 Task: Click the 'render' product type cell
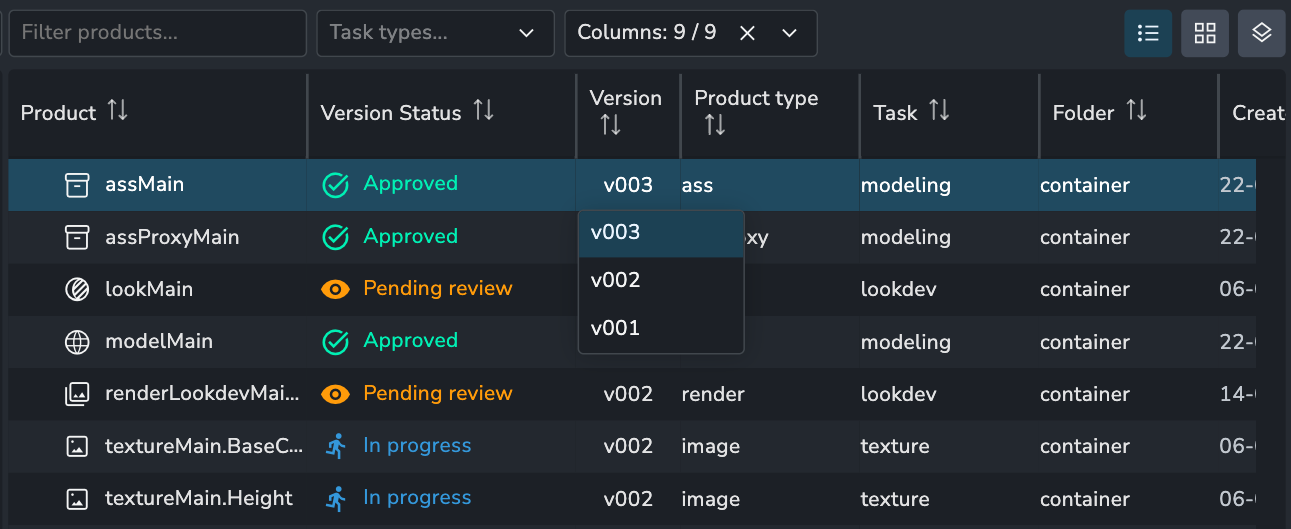pyautogui.click(x=713, y=394)
